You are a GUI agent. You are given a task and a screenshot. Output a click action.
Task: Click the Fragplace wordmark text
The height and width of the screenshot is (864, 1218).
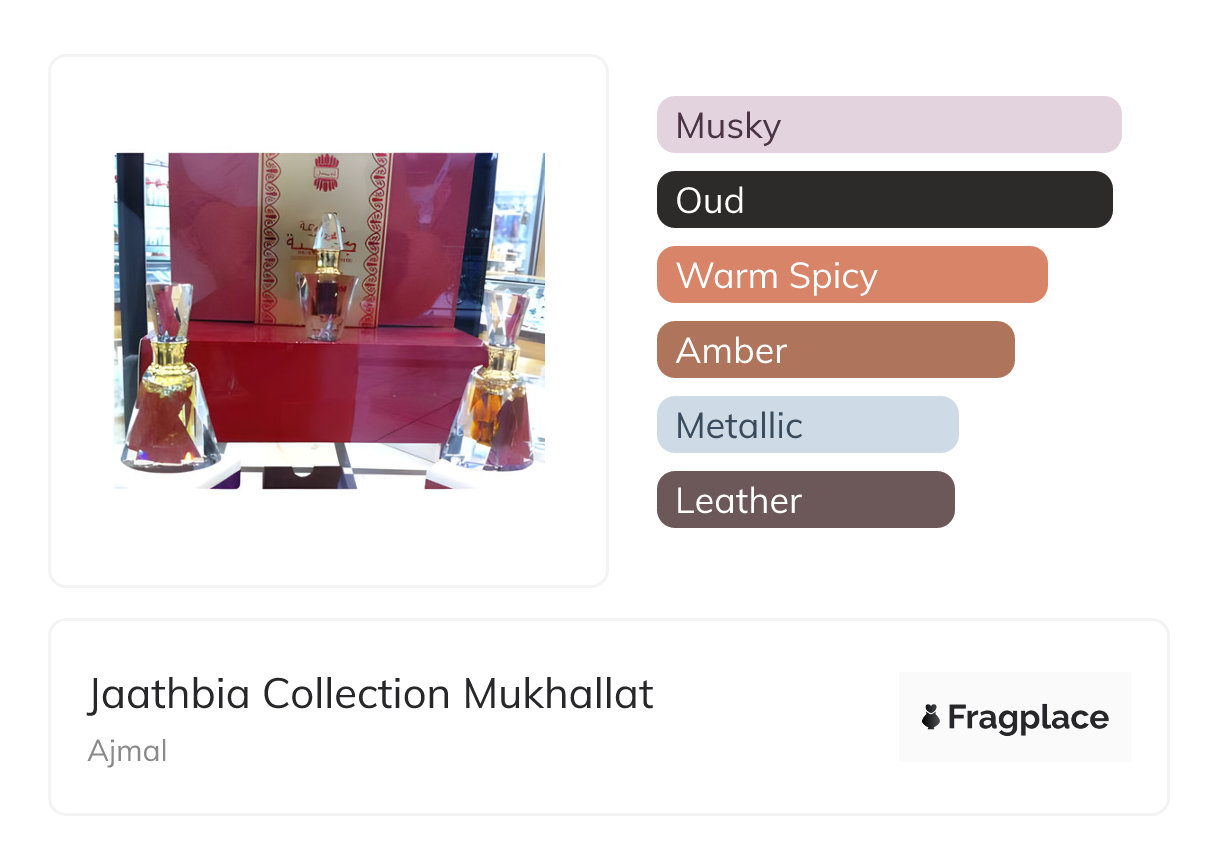(x=1027, y=717)
